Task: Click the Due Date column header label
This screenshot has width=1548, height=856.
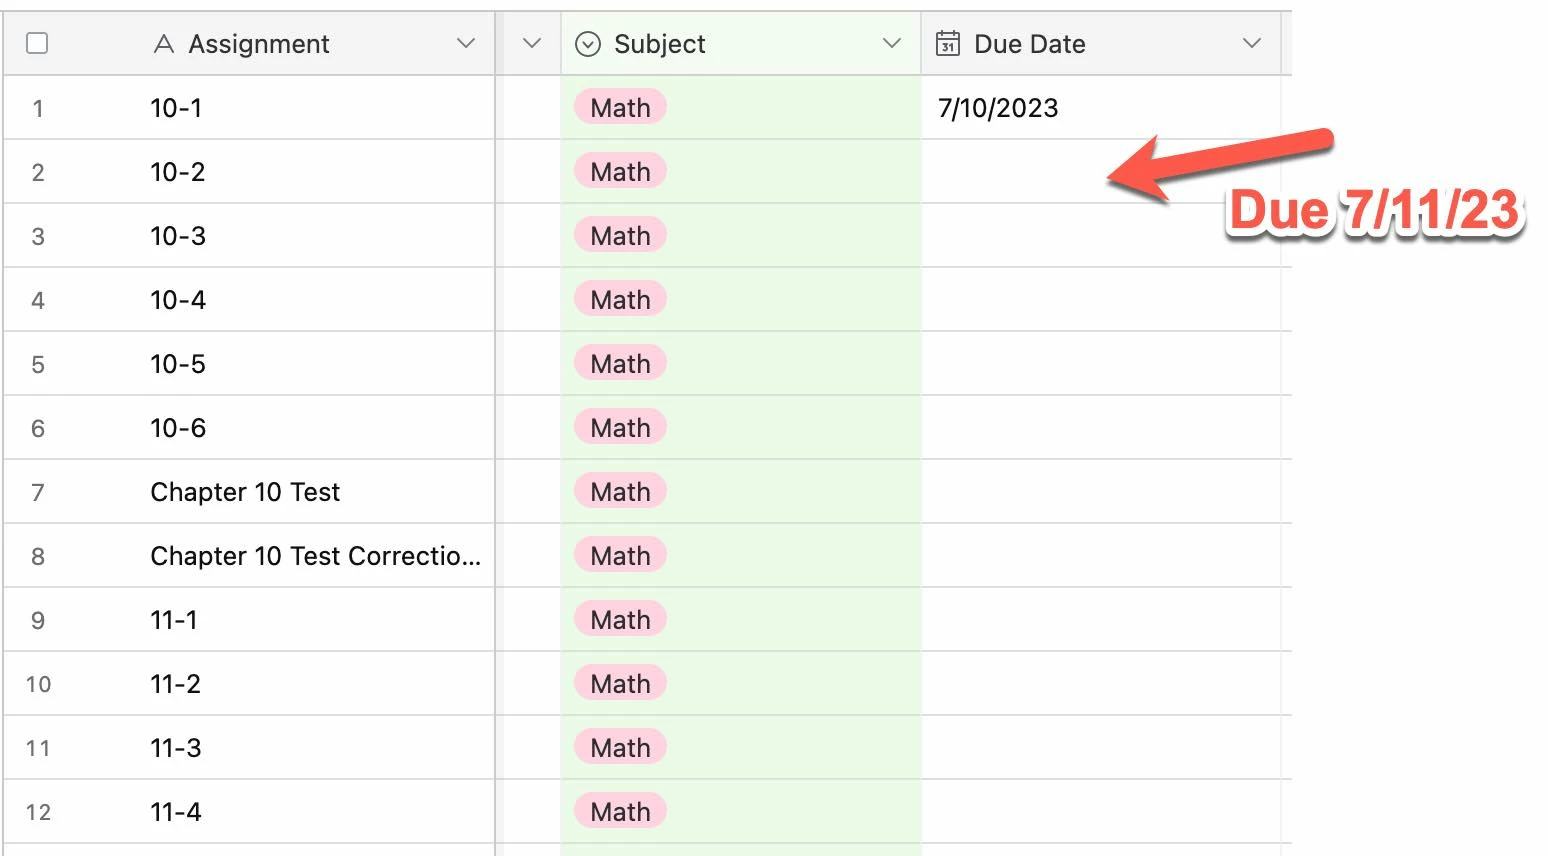Action: tap(1029, 44)
